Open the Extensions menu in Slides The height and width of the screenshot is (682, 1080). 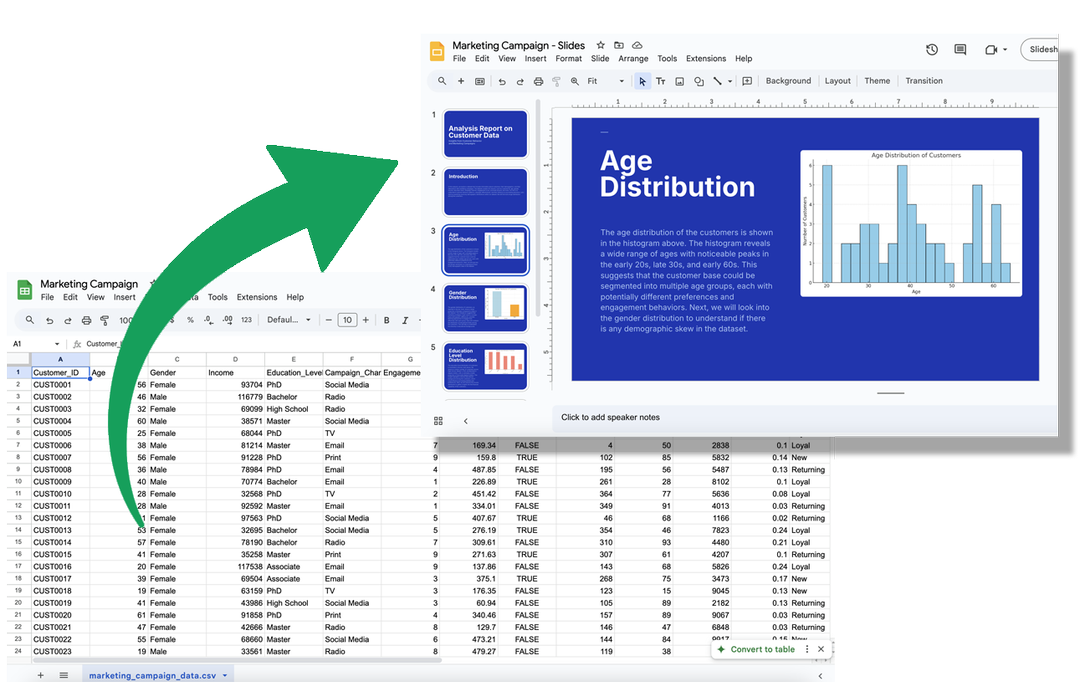pos(706,58)
